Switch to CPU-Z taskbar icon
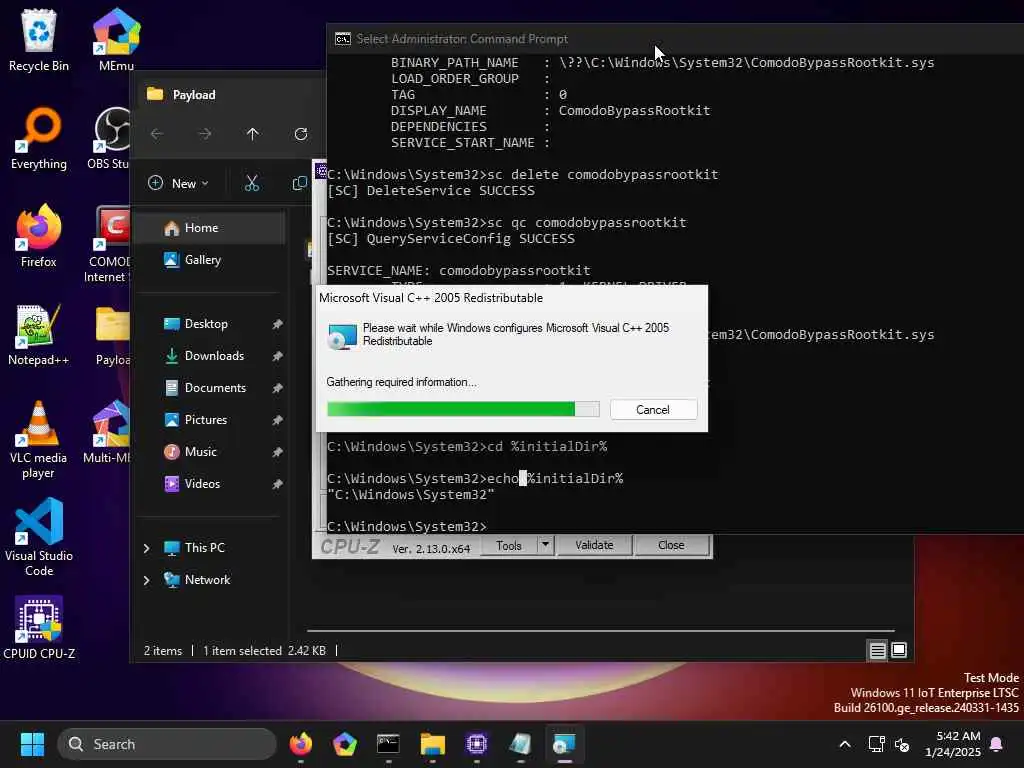The width and height of the screenshot is (1024, 768). pyautogui.click(x=477, y=744)
